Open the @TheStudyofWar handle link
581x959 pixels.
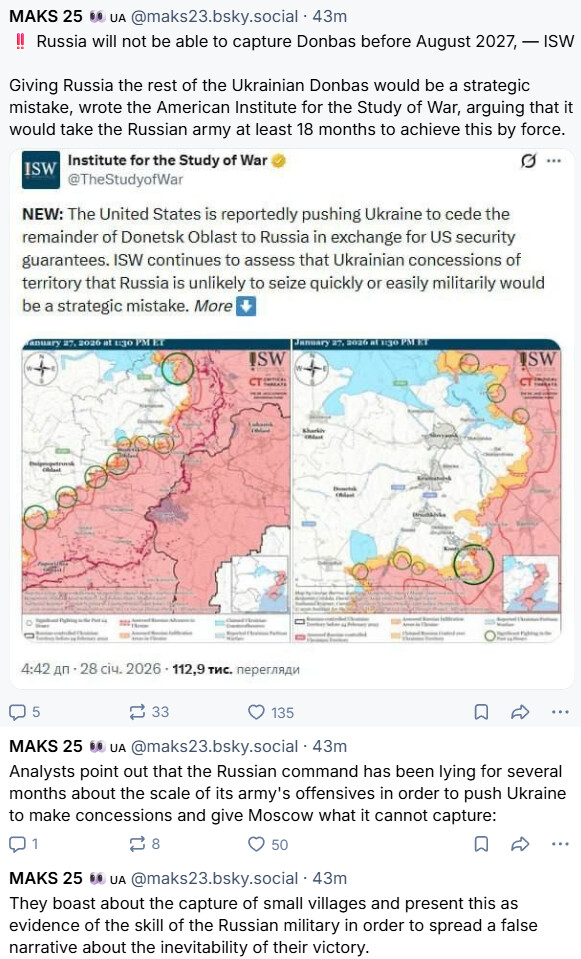point(125,179)
